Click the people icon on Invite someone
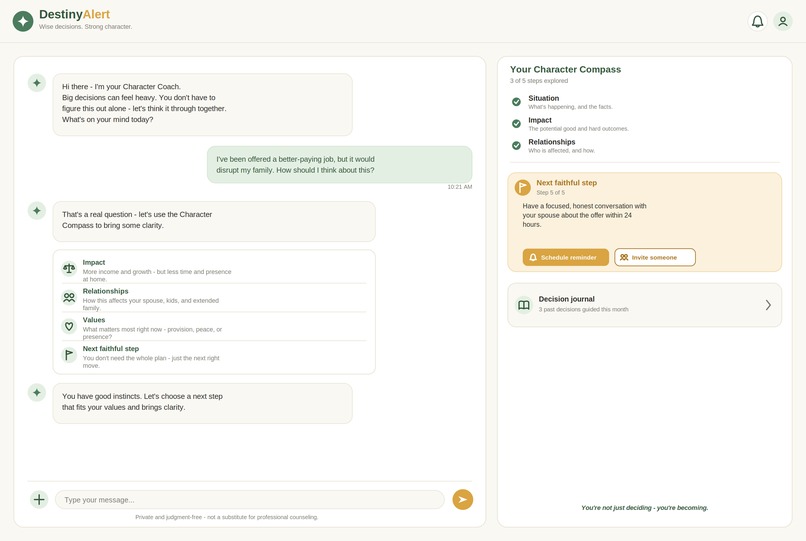This screenshot has width=806, height=541. pyautogui.click(x=624, y=257)
